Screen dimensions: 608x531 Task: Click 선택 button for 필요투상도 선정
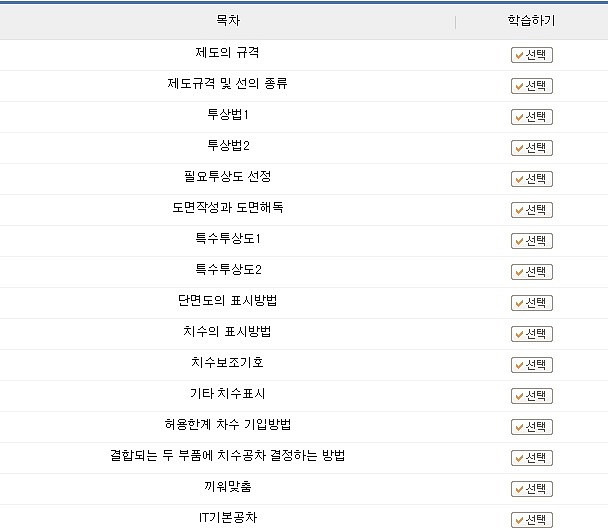pyautogui.click(x=532, y=179)
